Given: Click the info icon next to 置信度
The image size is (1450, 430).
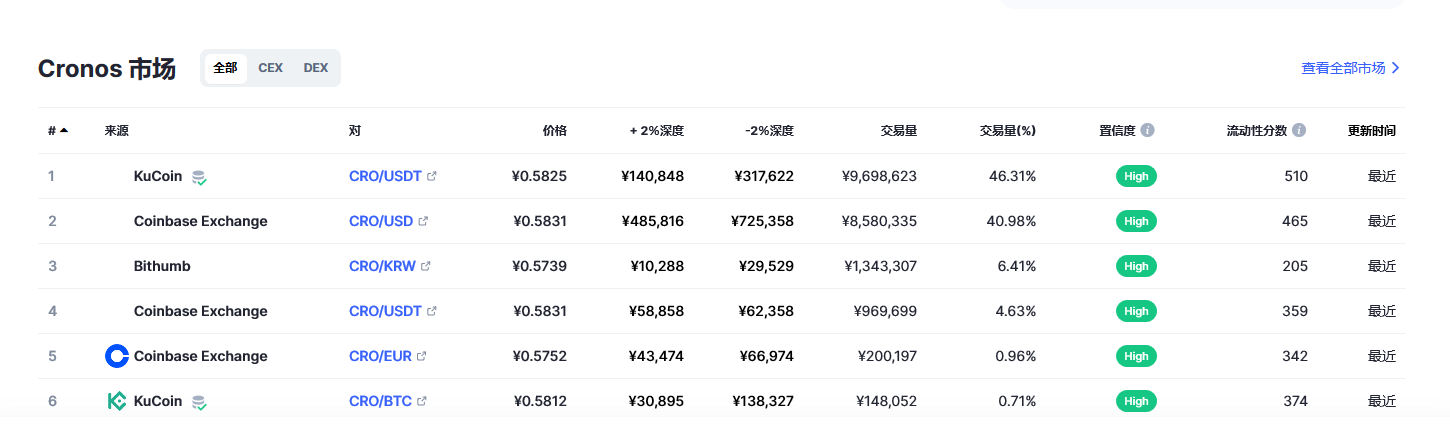Looking at the screenshot, I should click(x=1148, y=130).
